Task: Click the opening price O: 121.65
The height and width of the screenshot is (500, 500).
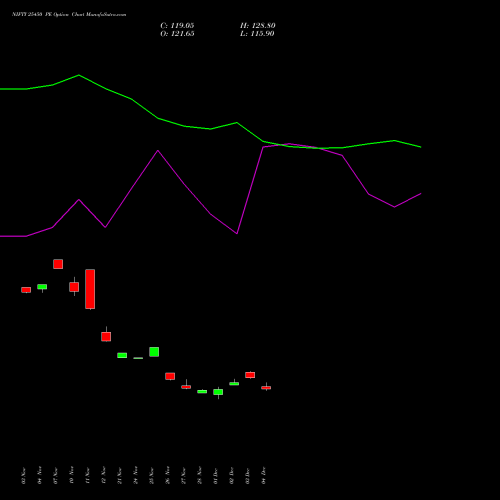Action: coord(177,34)
